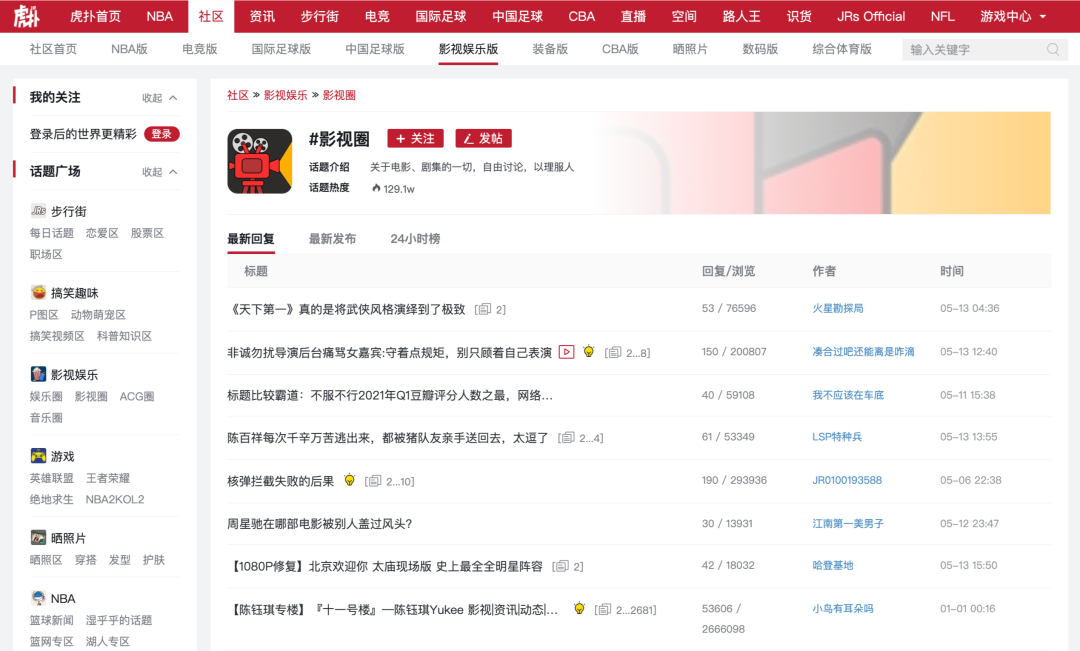Open the 每日话题 sidebar link
Screen dimensions: 1080x651
click(52, 233)
